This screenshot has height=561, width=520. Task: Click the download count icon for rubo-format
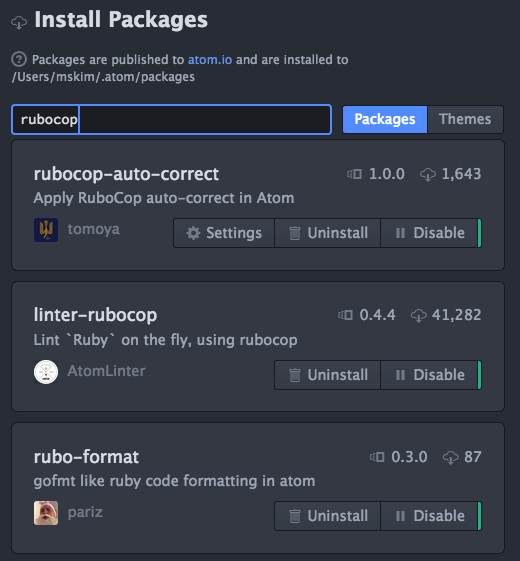coord(451,457)
